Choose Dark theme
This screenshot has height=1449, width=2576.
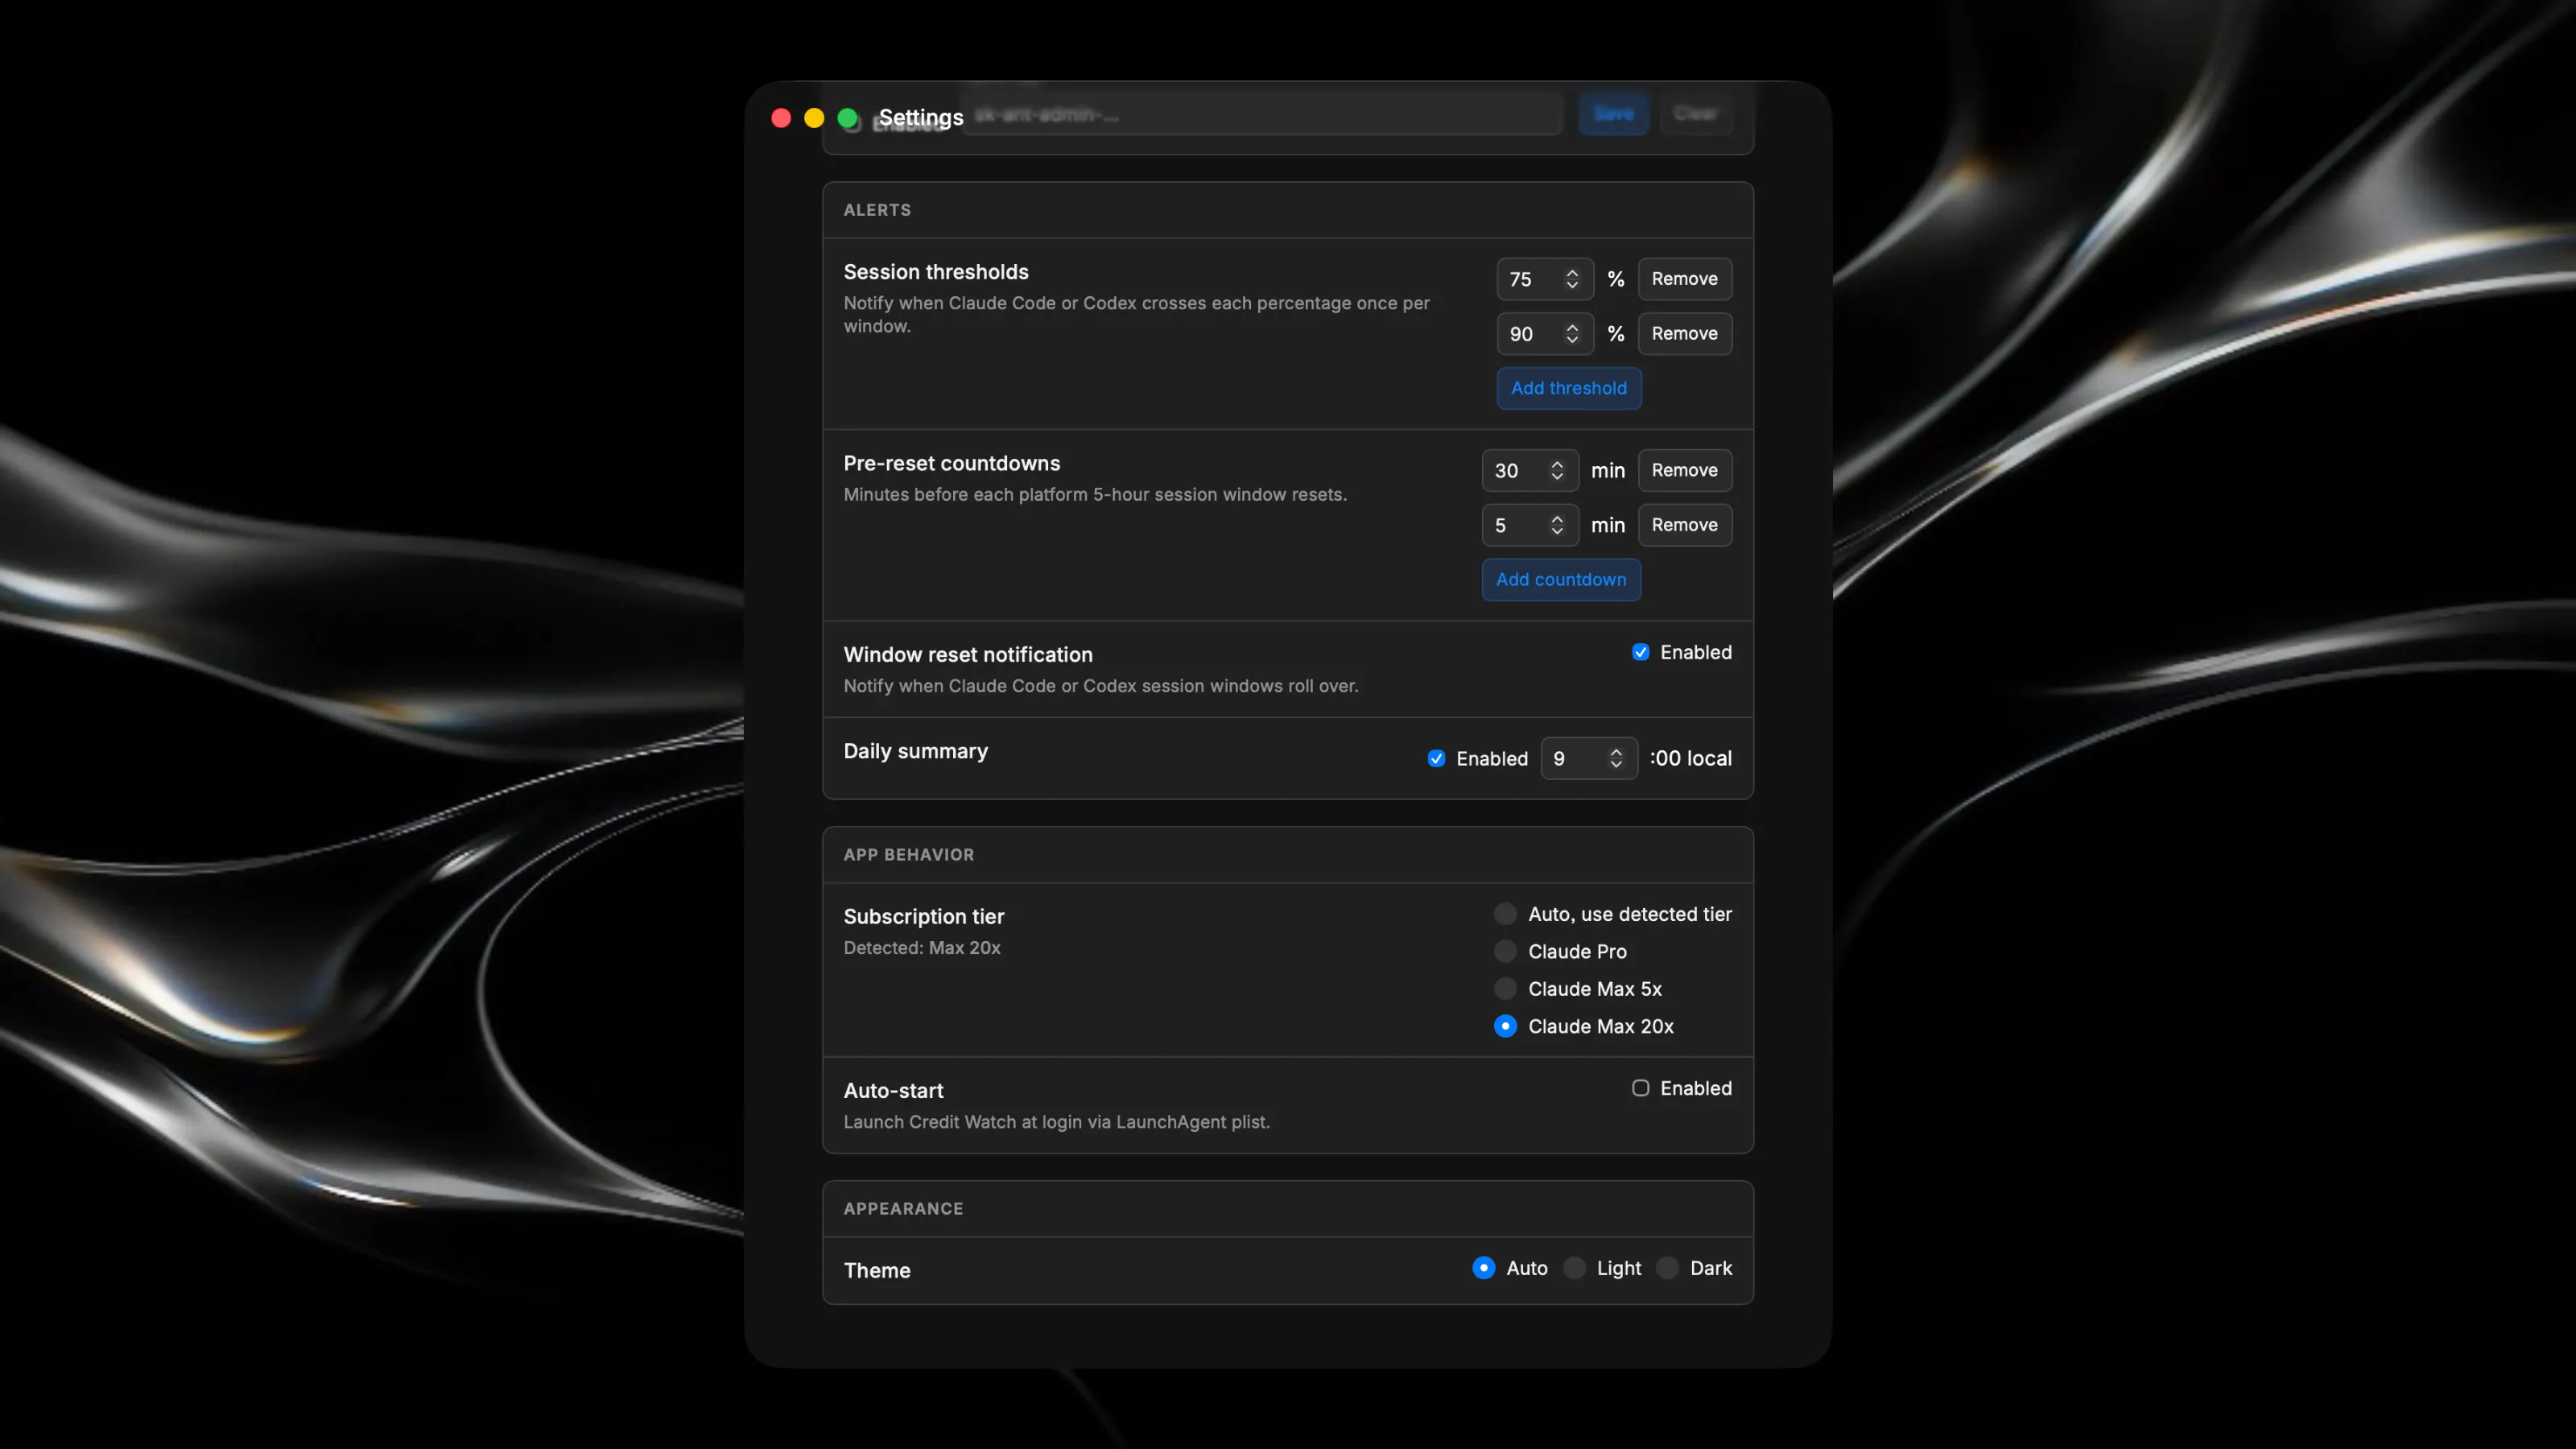1667,1268
